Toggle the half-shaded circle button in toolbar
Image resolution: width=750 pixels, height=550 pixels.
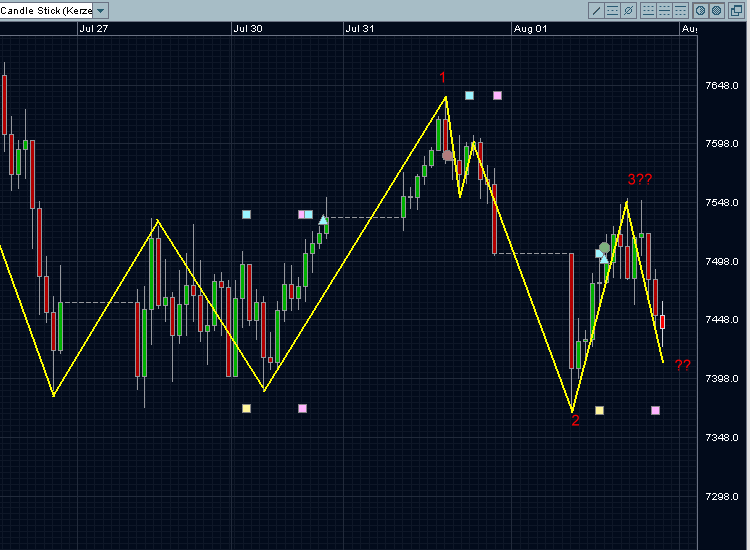pos(701,10)
